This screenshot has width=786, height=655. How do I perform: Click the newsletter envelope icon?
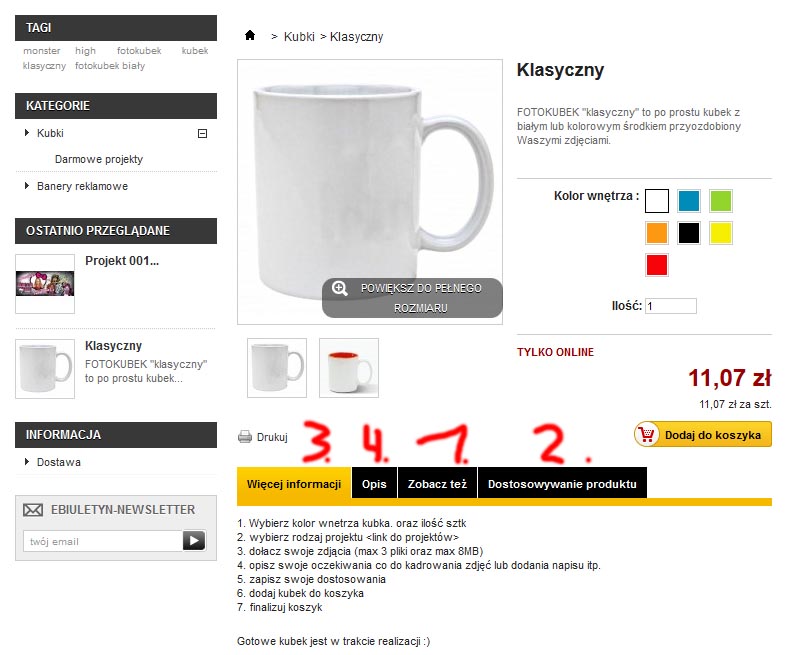(x=33, y=510)
